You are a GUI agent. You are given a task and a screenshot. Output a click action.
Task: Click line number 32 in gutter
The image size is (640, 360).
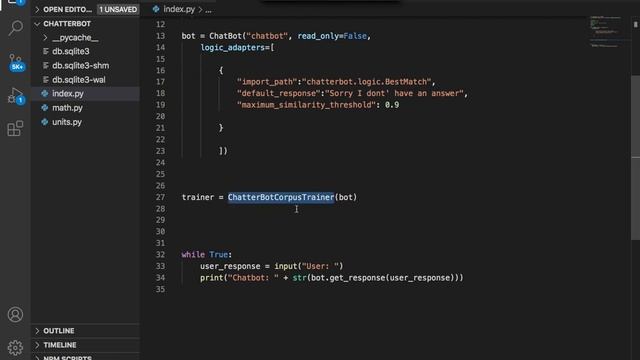160,255
